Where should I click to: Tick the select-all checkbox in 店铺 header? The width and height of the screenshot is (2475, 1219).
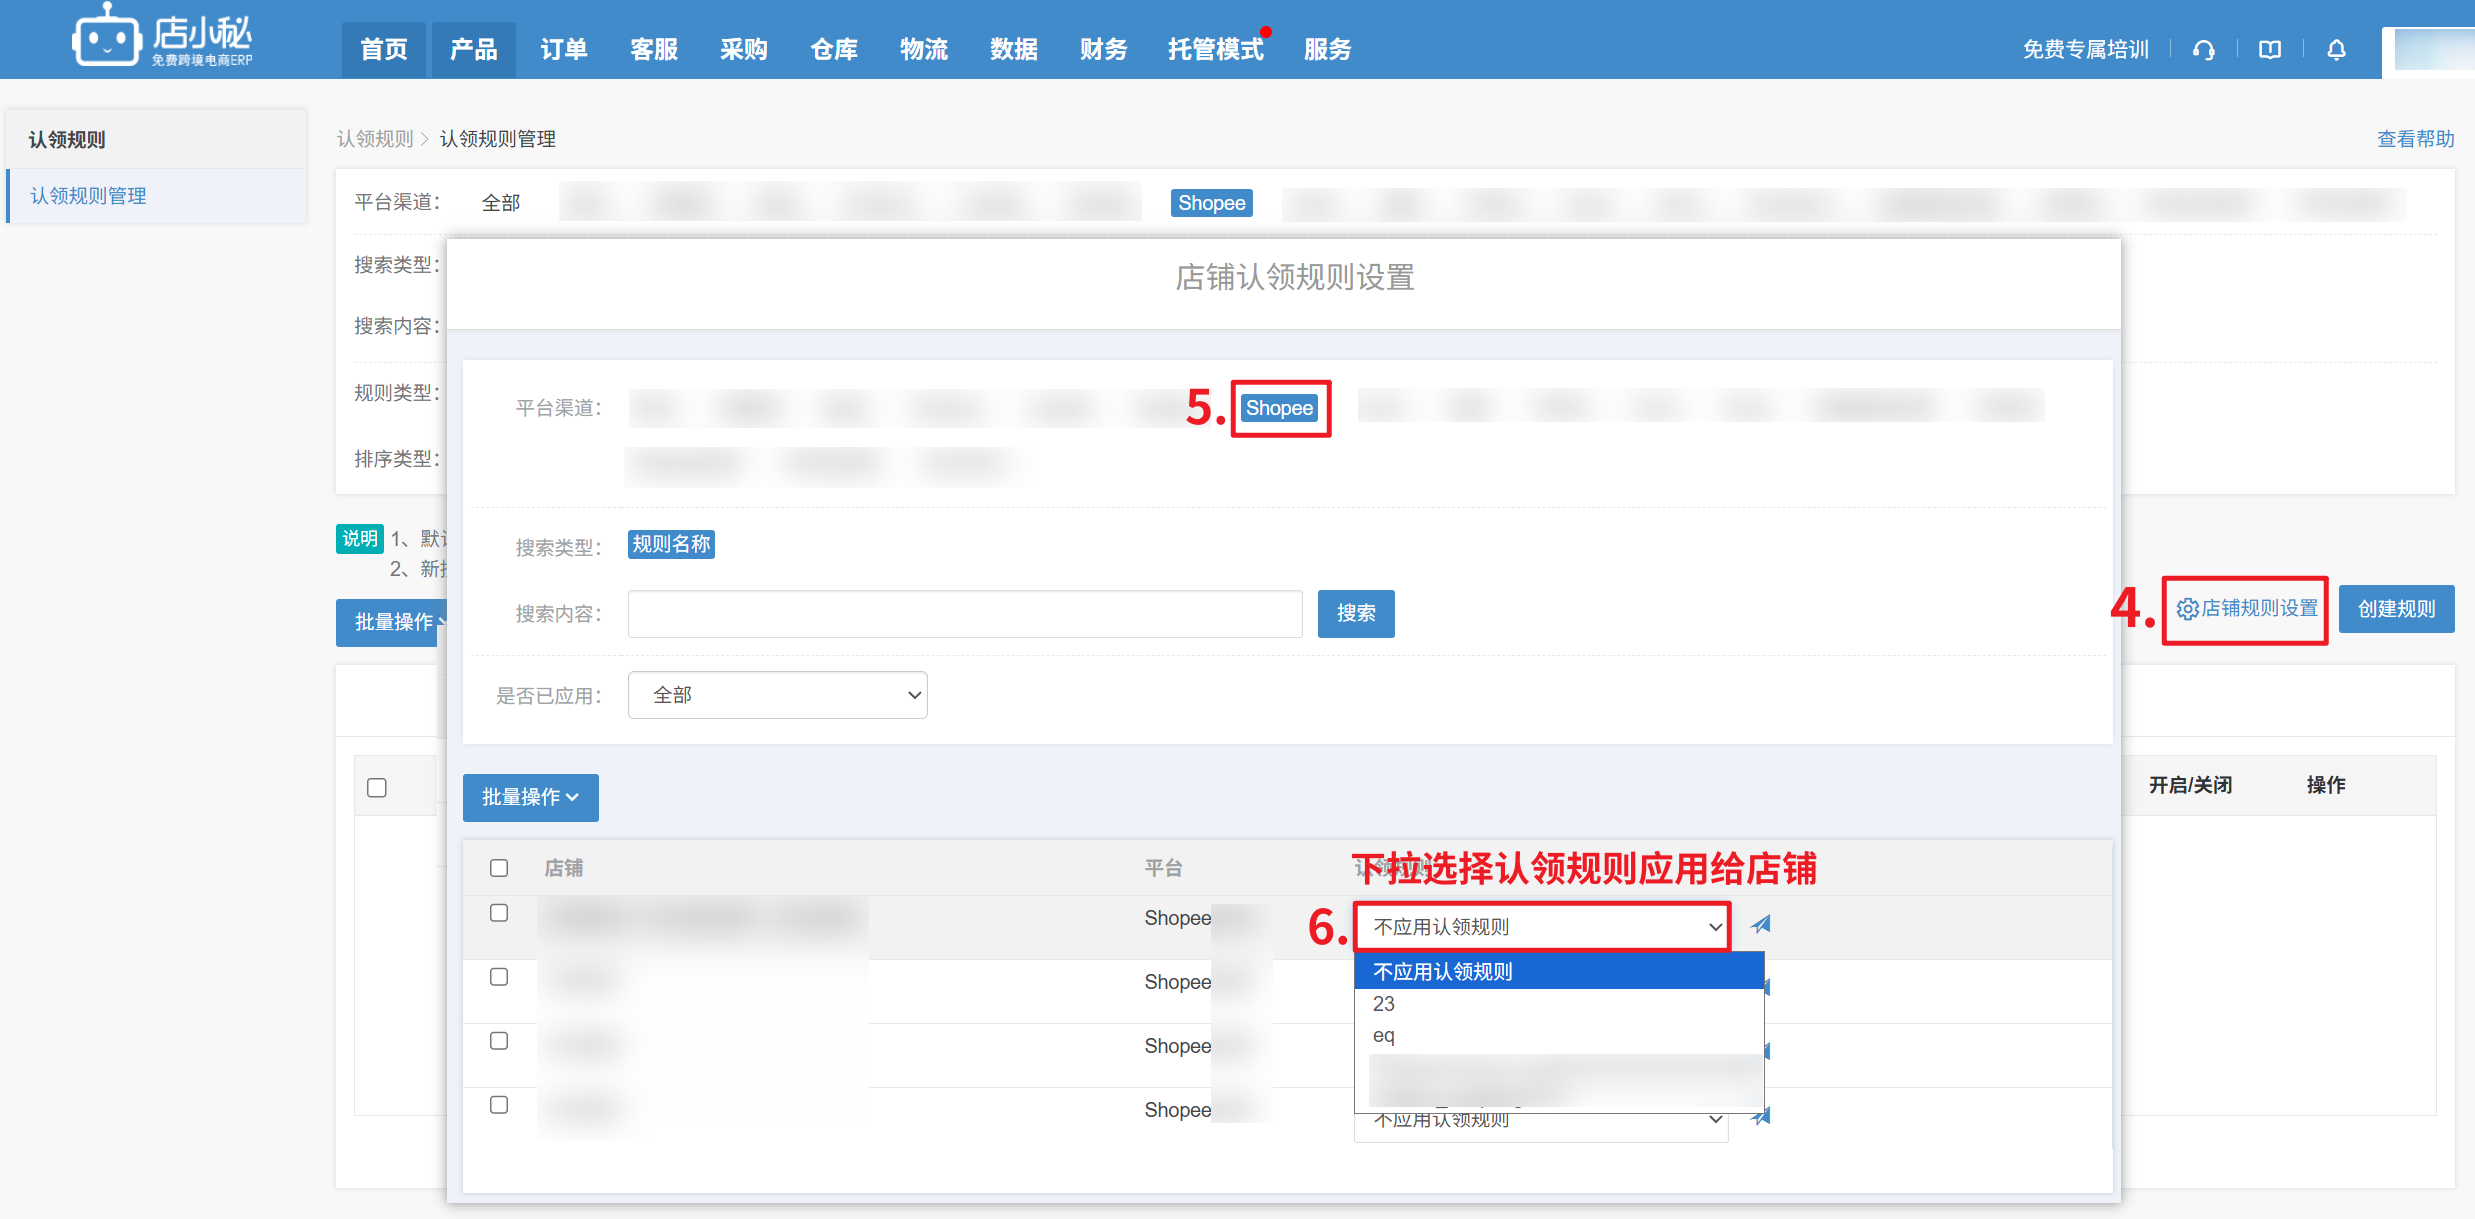(499, 868)
